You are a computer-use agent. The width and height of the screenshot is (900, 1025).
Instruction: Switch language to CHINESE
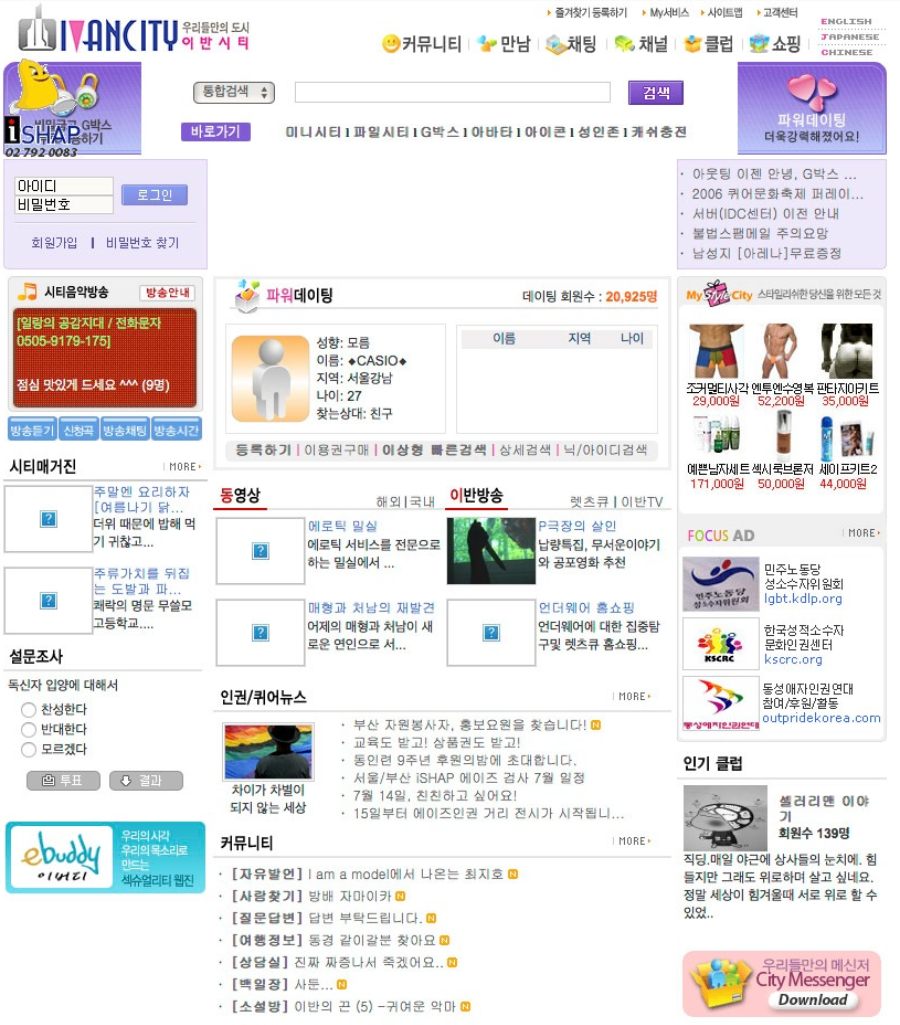coord(846,52)
